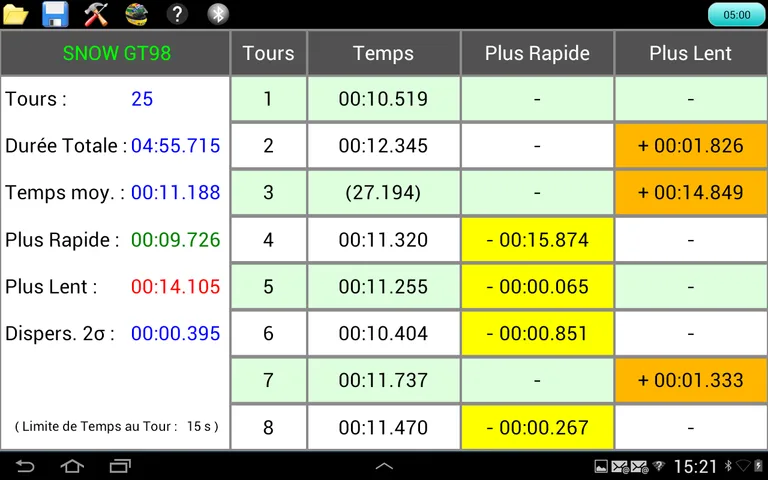This screenshot has height=480, width=768.
Task: Tap the Tours column header
Action: coord(268,53)
